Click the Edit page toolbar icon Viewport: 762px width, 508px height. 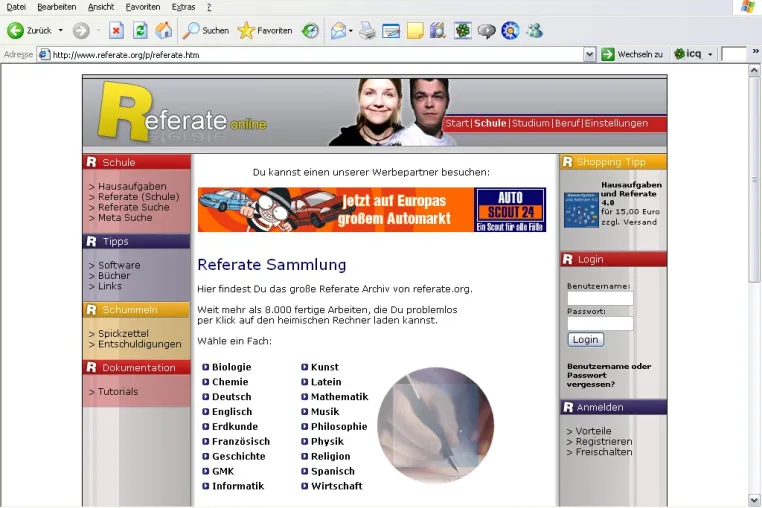[391, 31]
